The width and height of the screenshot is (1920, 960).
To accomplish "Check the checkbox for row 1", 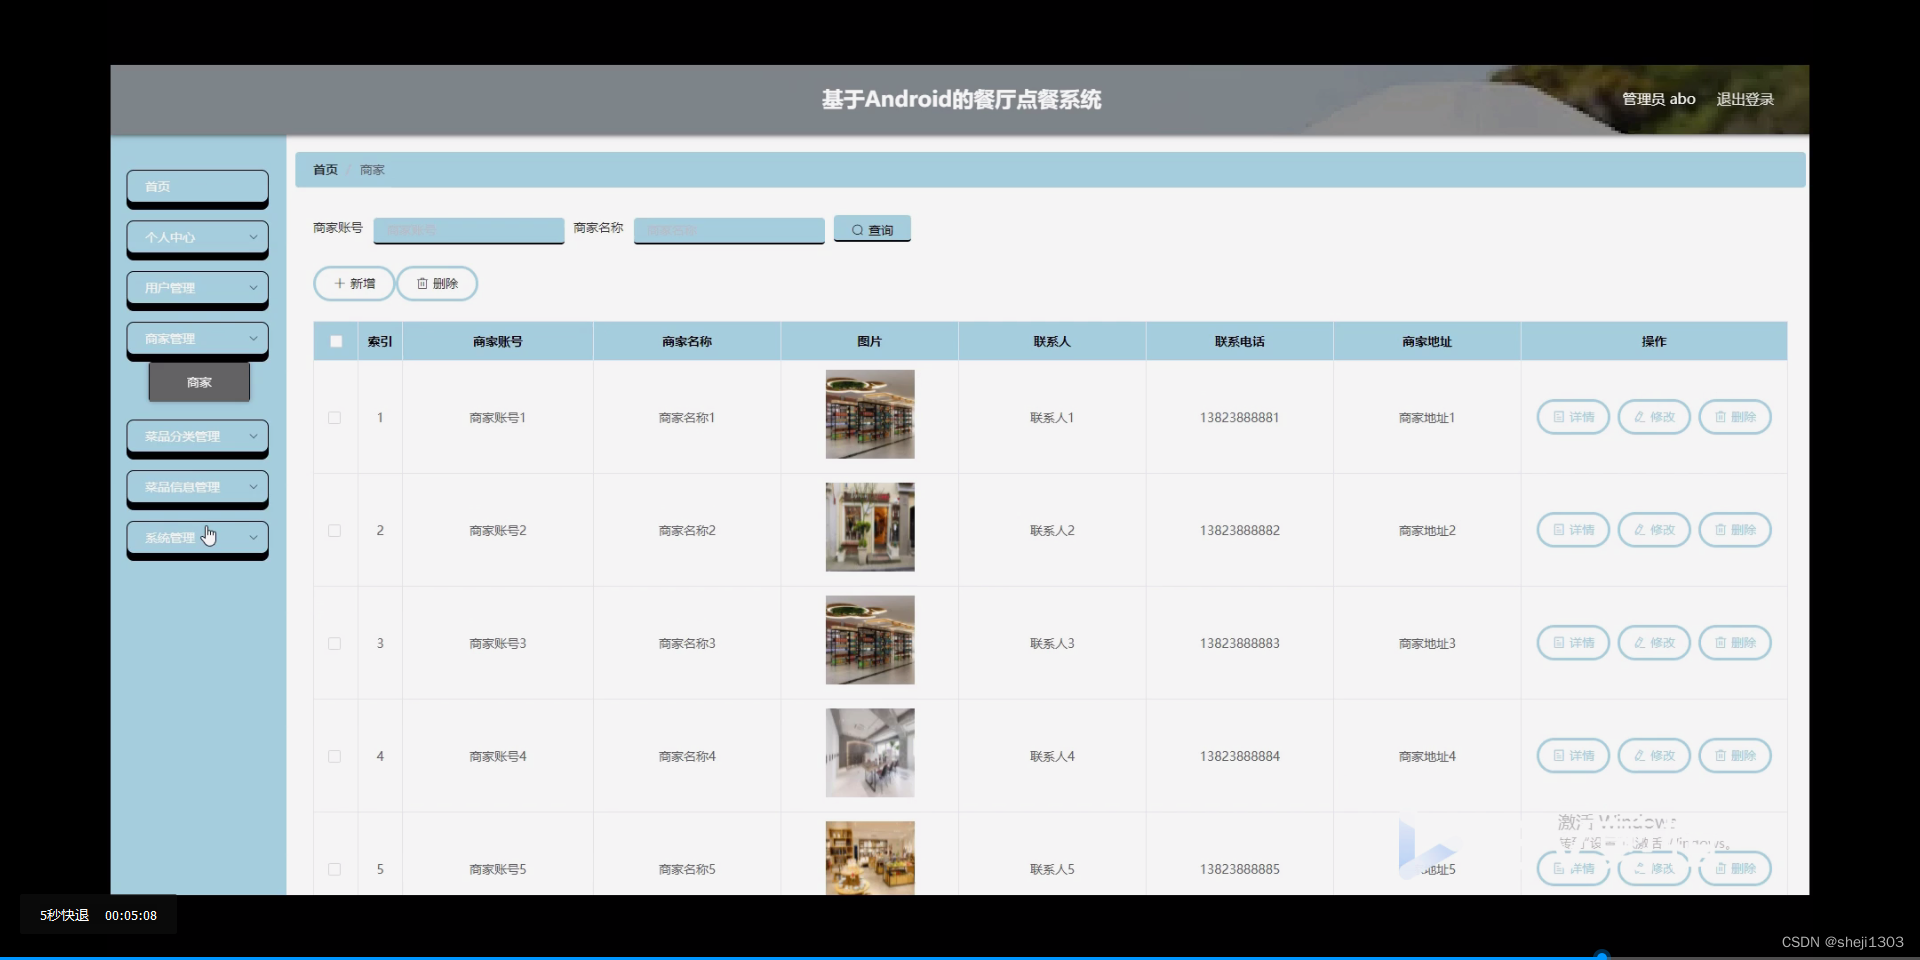I will click(335, 418).
